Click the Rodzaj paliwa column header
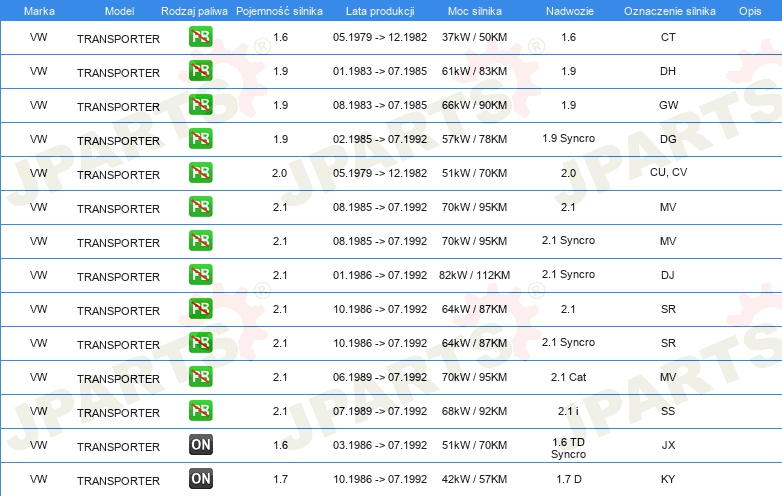Image resolution: width=782 pixels, height=496 pixels. [194, 11]
